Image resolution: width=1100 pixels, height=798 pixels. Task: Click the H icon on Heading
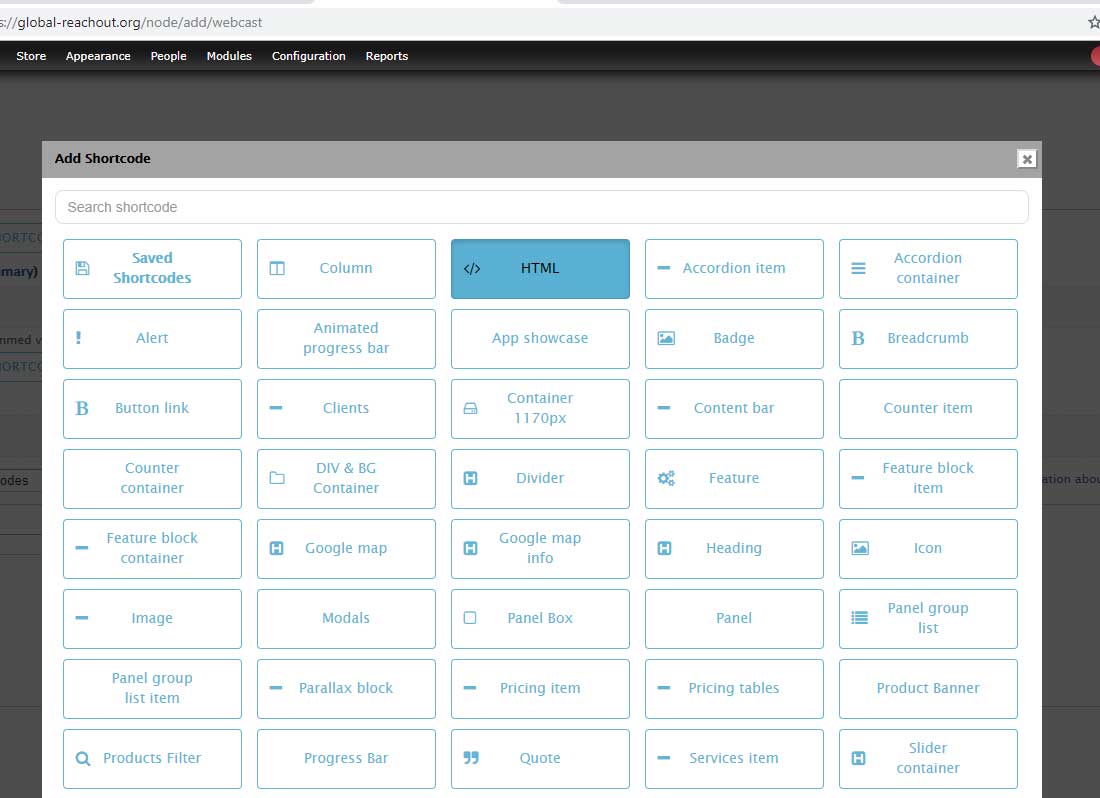(x=664, y=548)
